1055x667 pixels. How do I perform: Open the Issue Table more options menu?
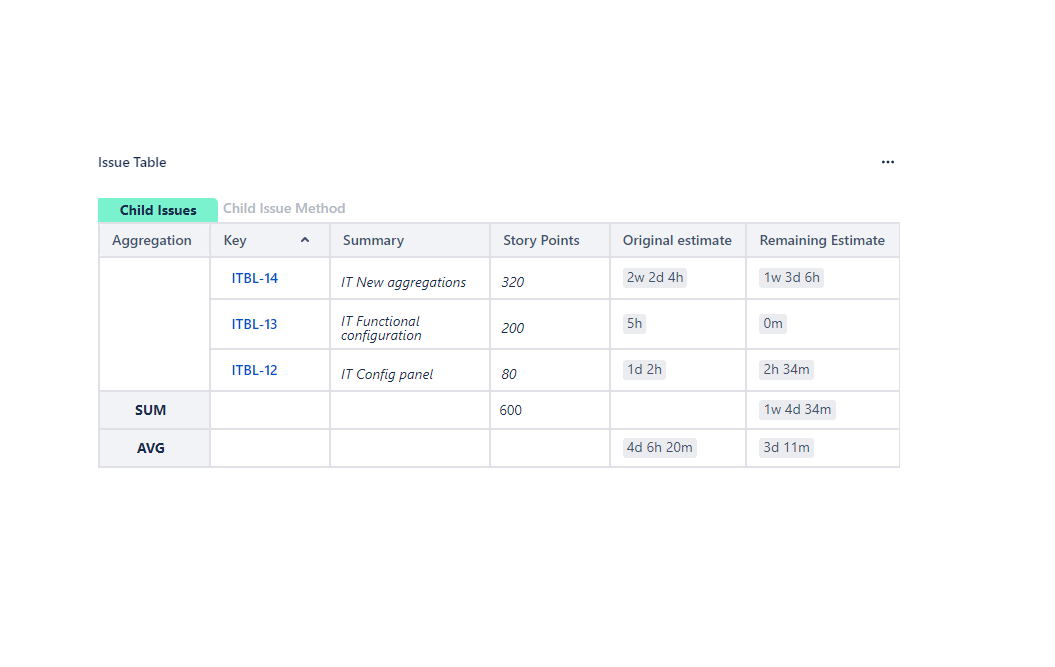coord(887,162)
